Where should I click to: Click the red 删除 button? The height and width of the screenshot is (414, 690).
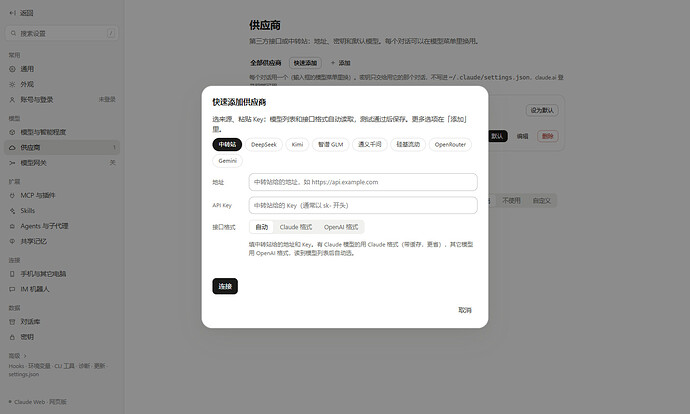(x=547, y=136)
